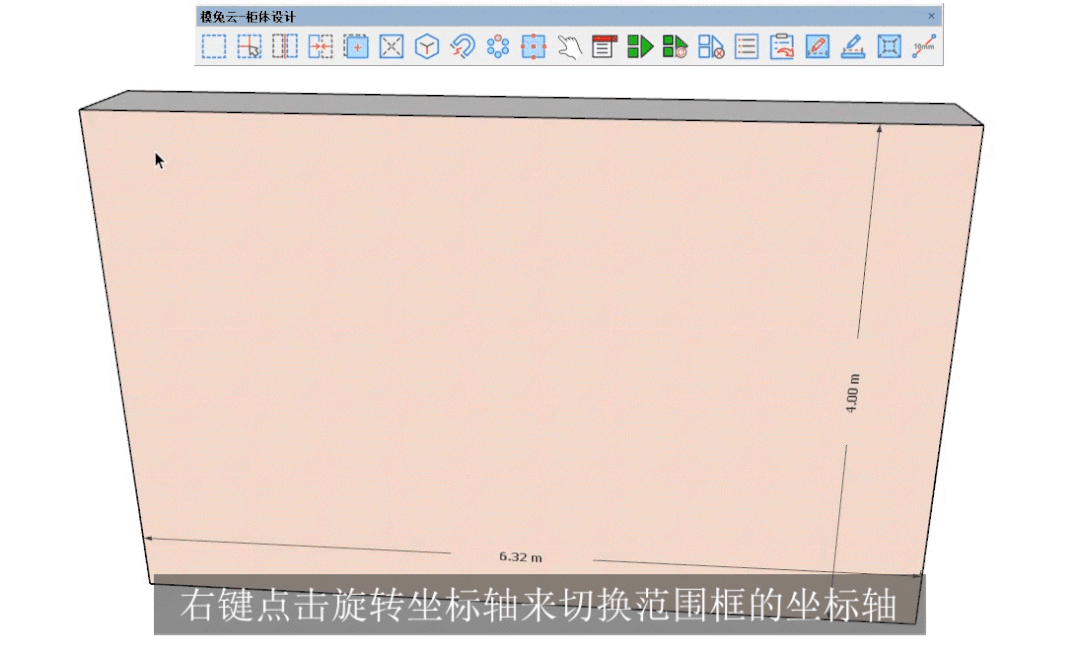Click the panels with red delete icon
The height and width of the screenshot is (657, 1079).
pyautogui.click(x=711, y=47)
